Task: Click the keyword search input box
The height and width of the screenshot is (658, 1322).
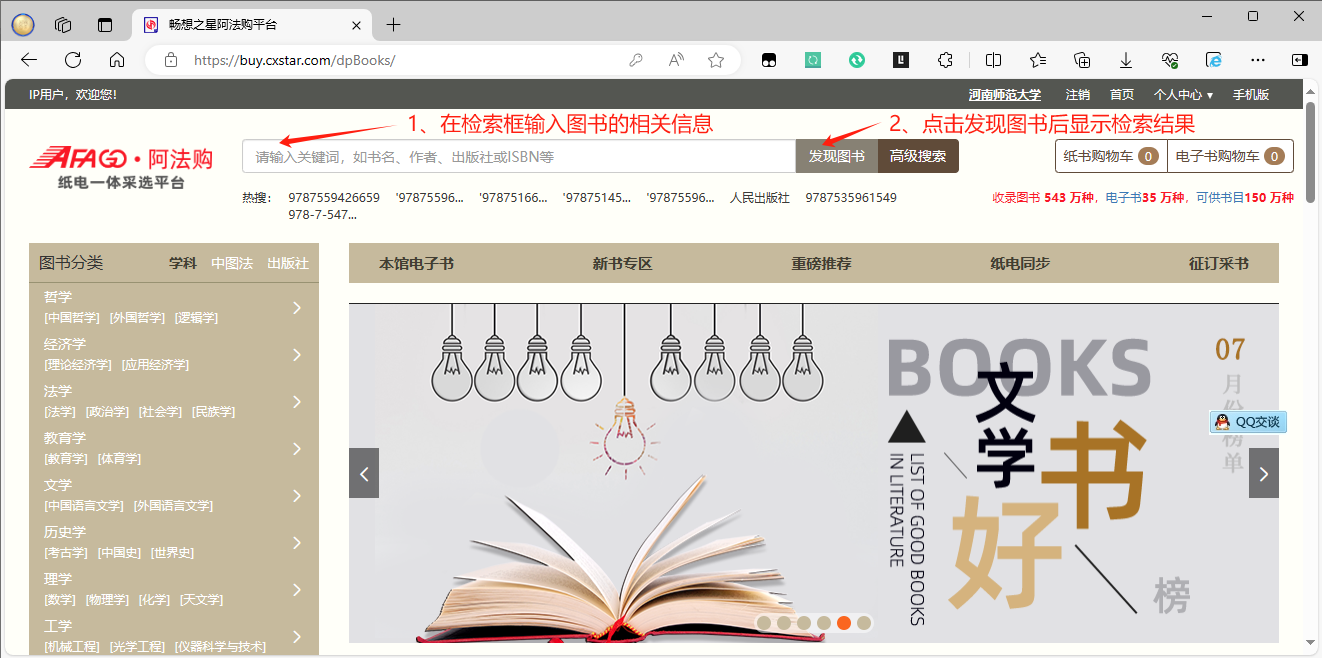Action: (x=518, y=157)
